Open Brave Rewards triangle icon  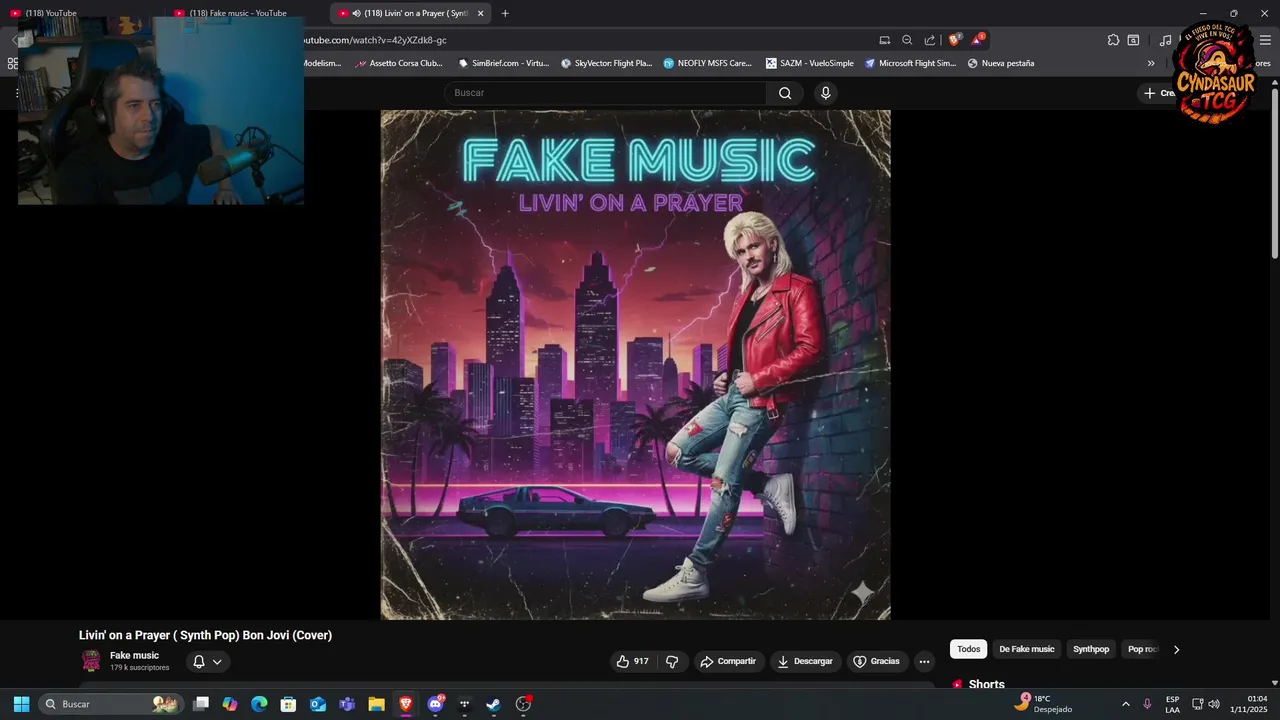(x=978, y=40)
